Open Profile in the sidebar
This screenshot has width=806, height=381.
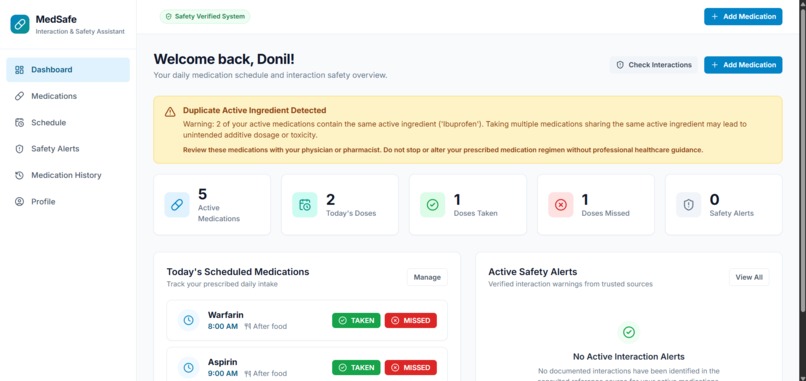click(68, 202)
